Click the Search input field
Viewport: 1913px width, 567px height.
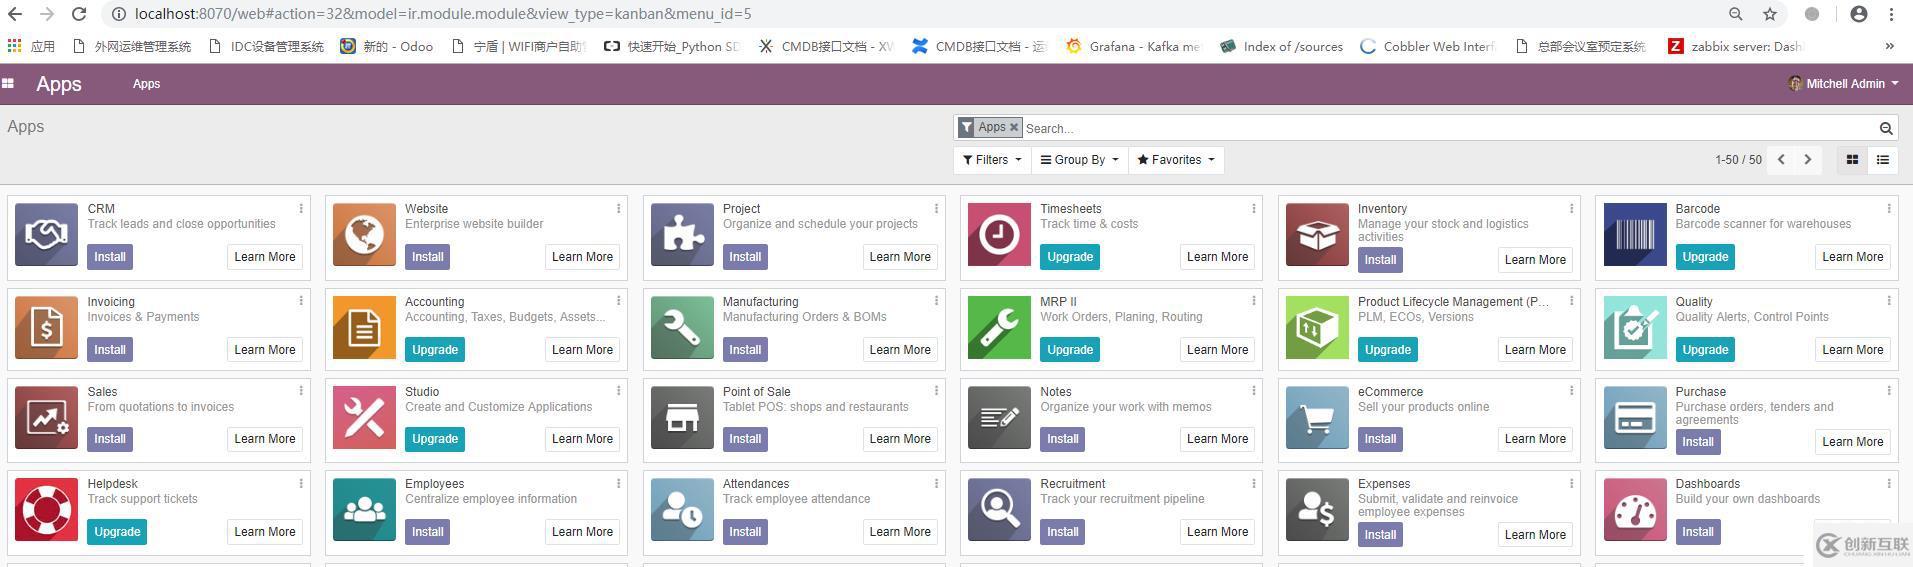(1450, 128)
